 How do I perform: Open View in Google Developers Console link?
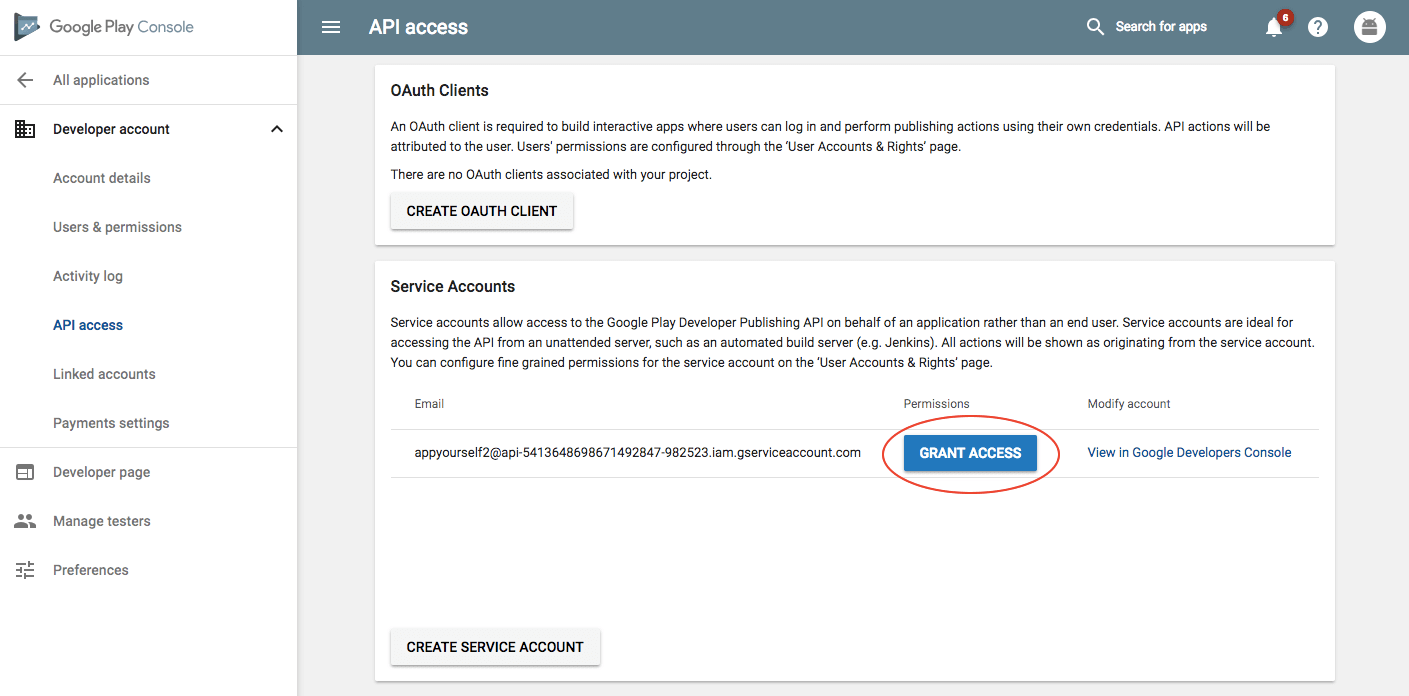coord(1189,453)
